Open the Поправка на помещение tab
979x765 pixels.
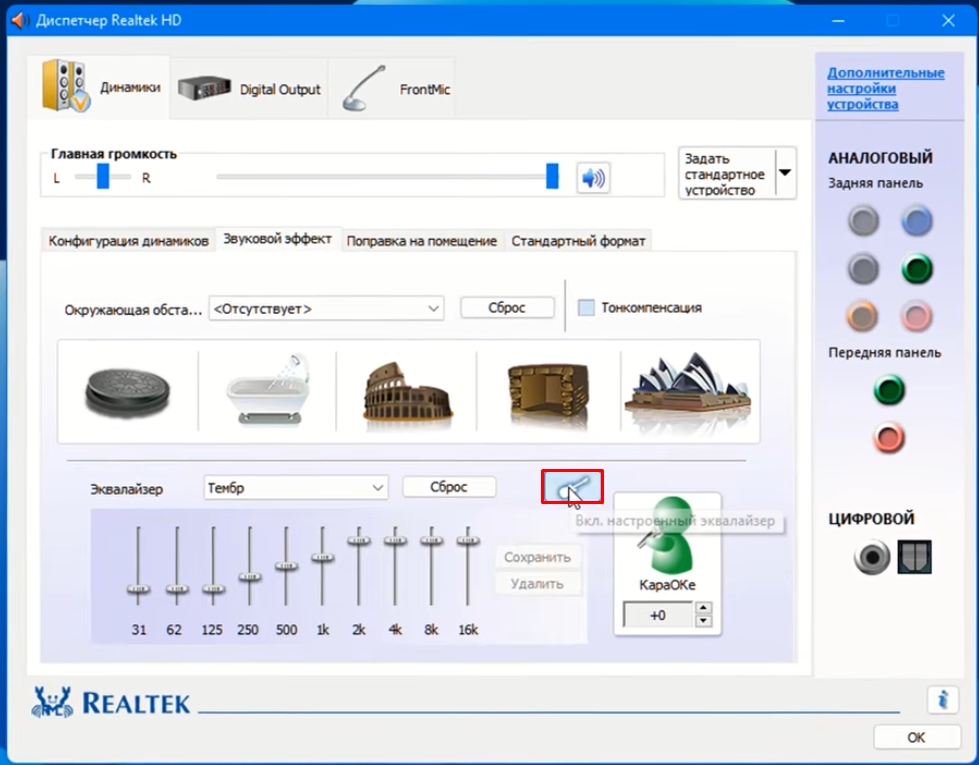coord(422,241)
